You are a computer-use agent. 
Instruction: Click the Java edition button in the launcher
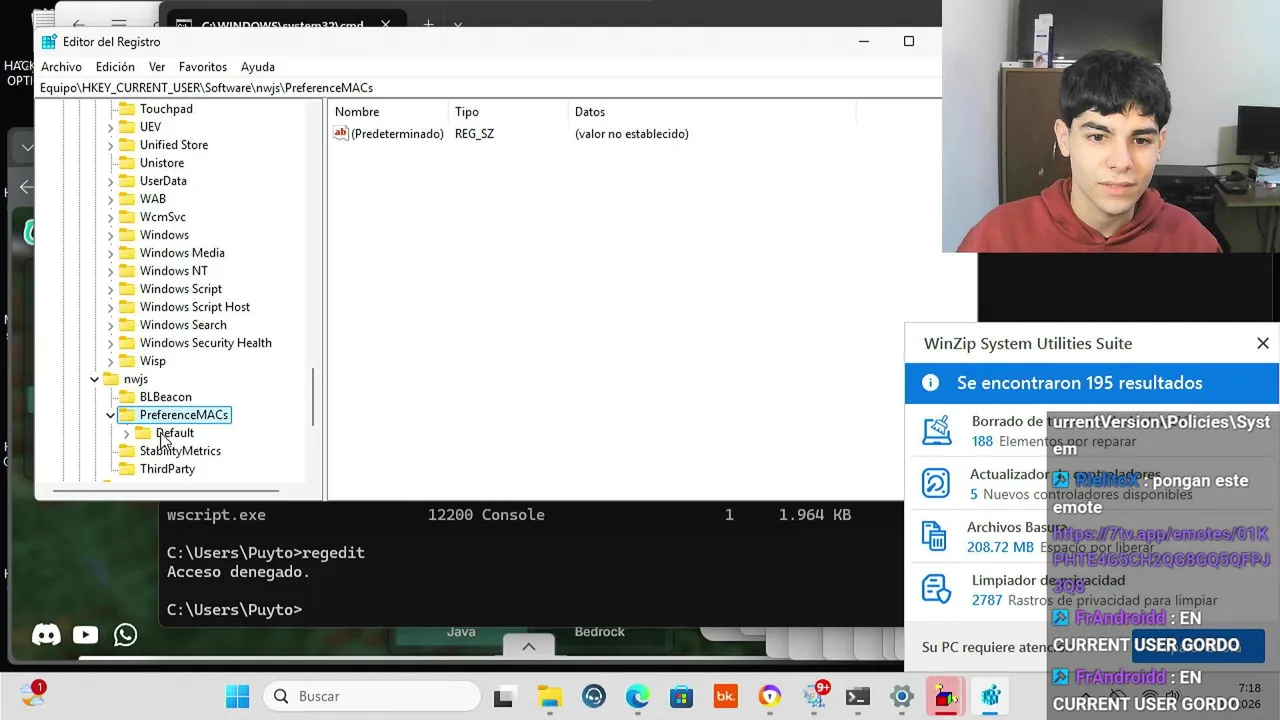pos(461,632)
